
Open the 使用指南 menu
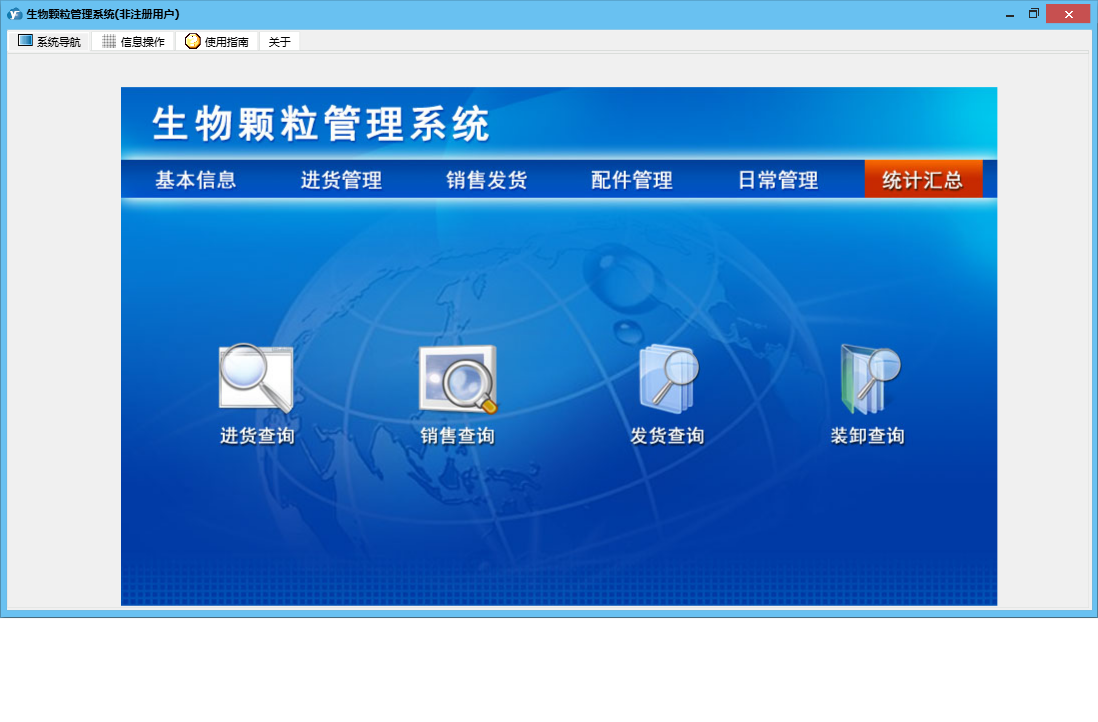tap(217, 42)
